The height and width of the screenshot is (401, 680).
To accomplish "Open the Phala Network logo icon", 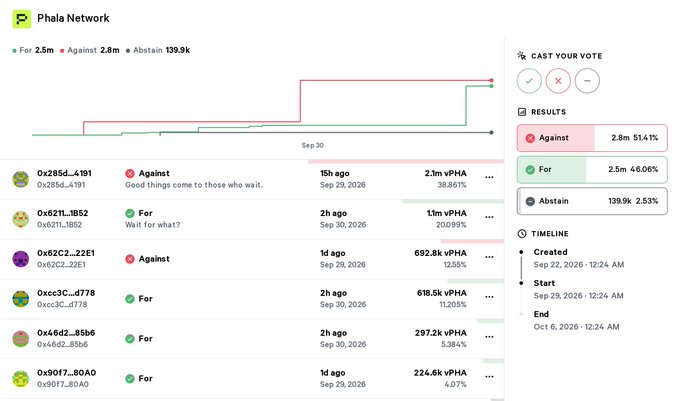I will tap(22, 19).
